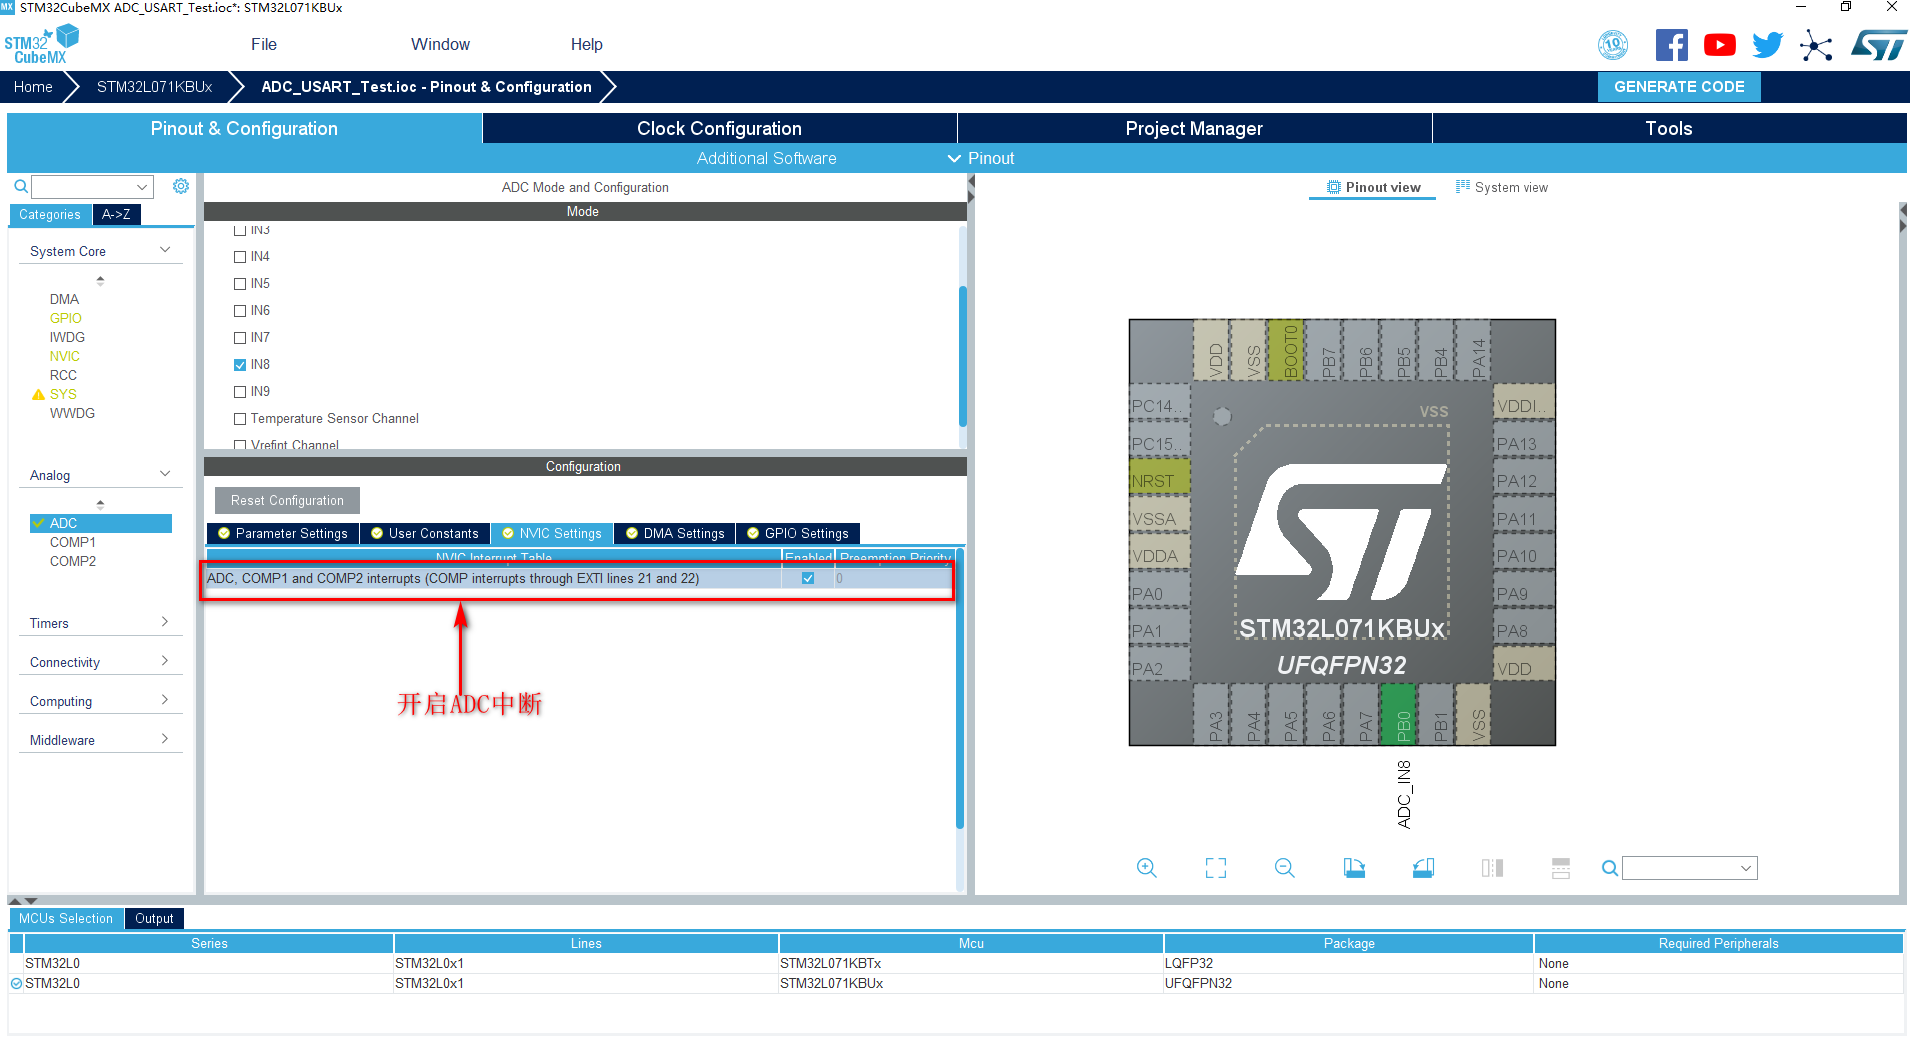This screenshot has width=1910, height=1045.
Task: Open the File menu
Action: (264, 44)
